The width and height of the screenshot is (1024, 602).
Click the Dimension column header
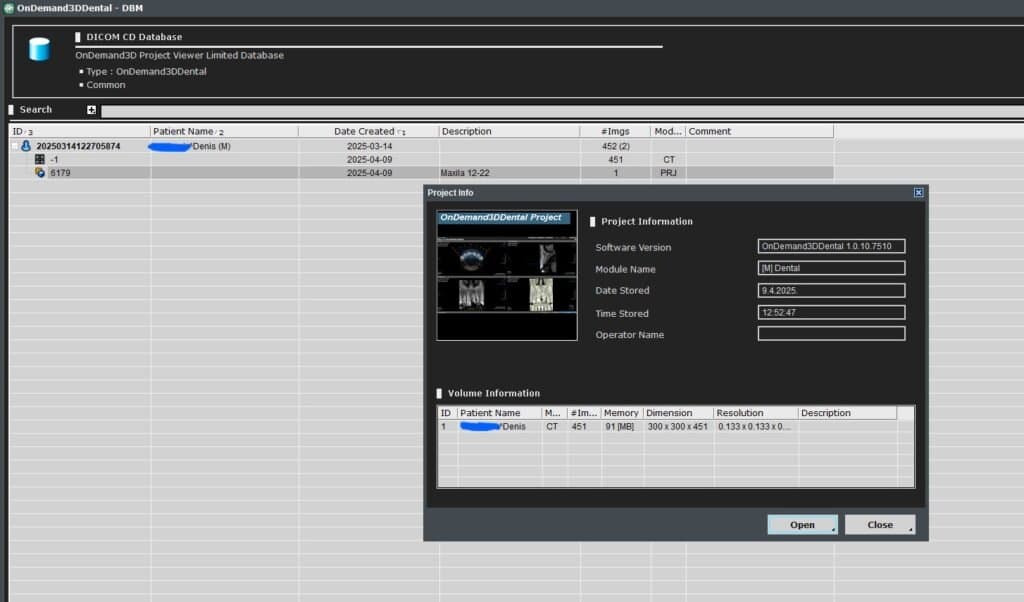(x=678, y=413)
